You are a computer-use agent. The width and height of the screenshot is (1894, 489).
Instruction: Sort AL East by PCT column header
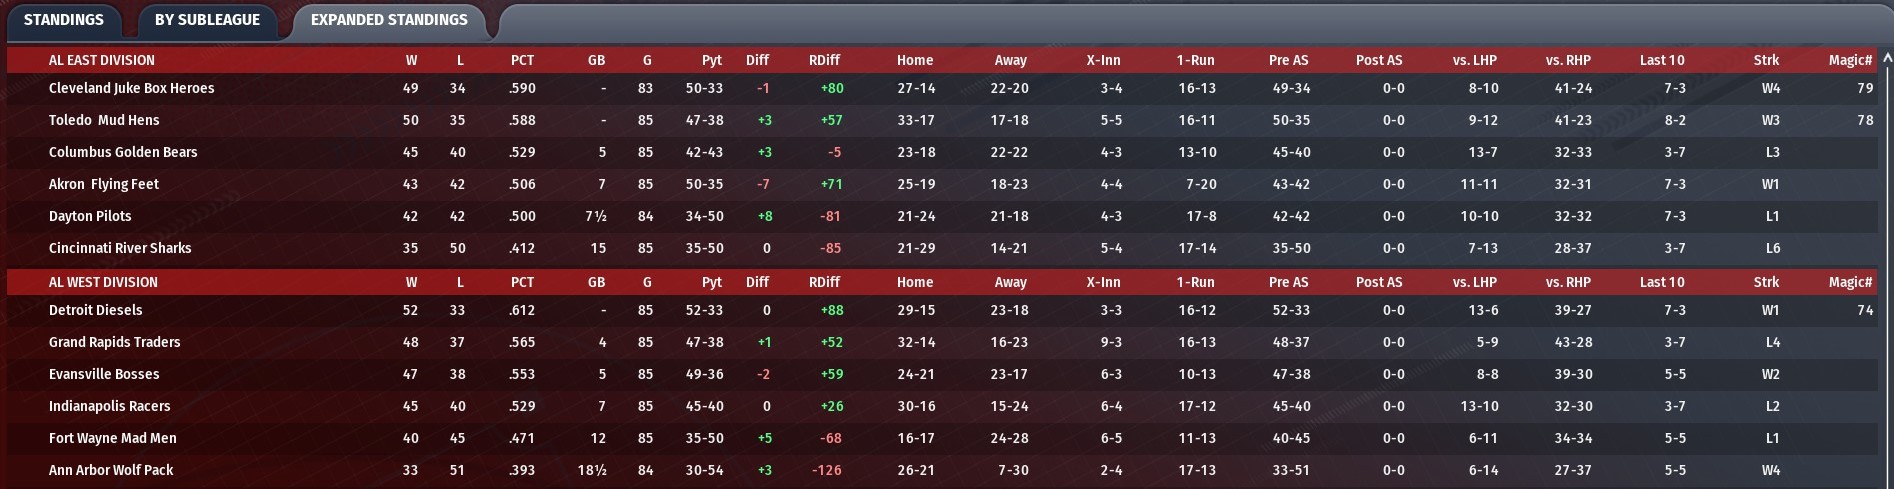coord(522,60)
